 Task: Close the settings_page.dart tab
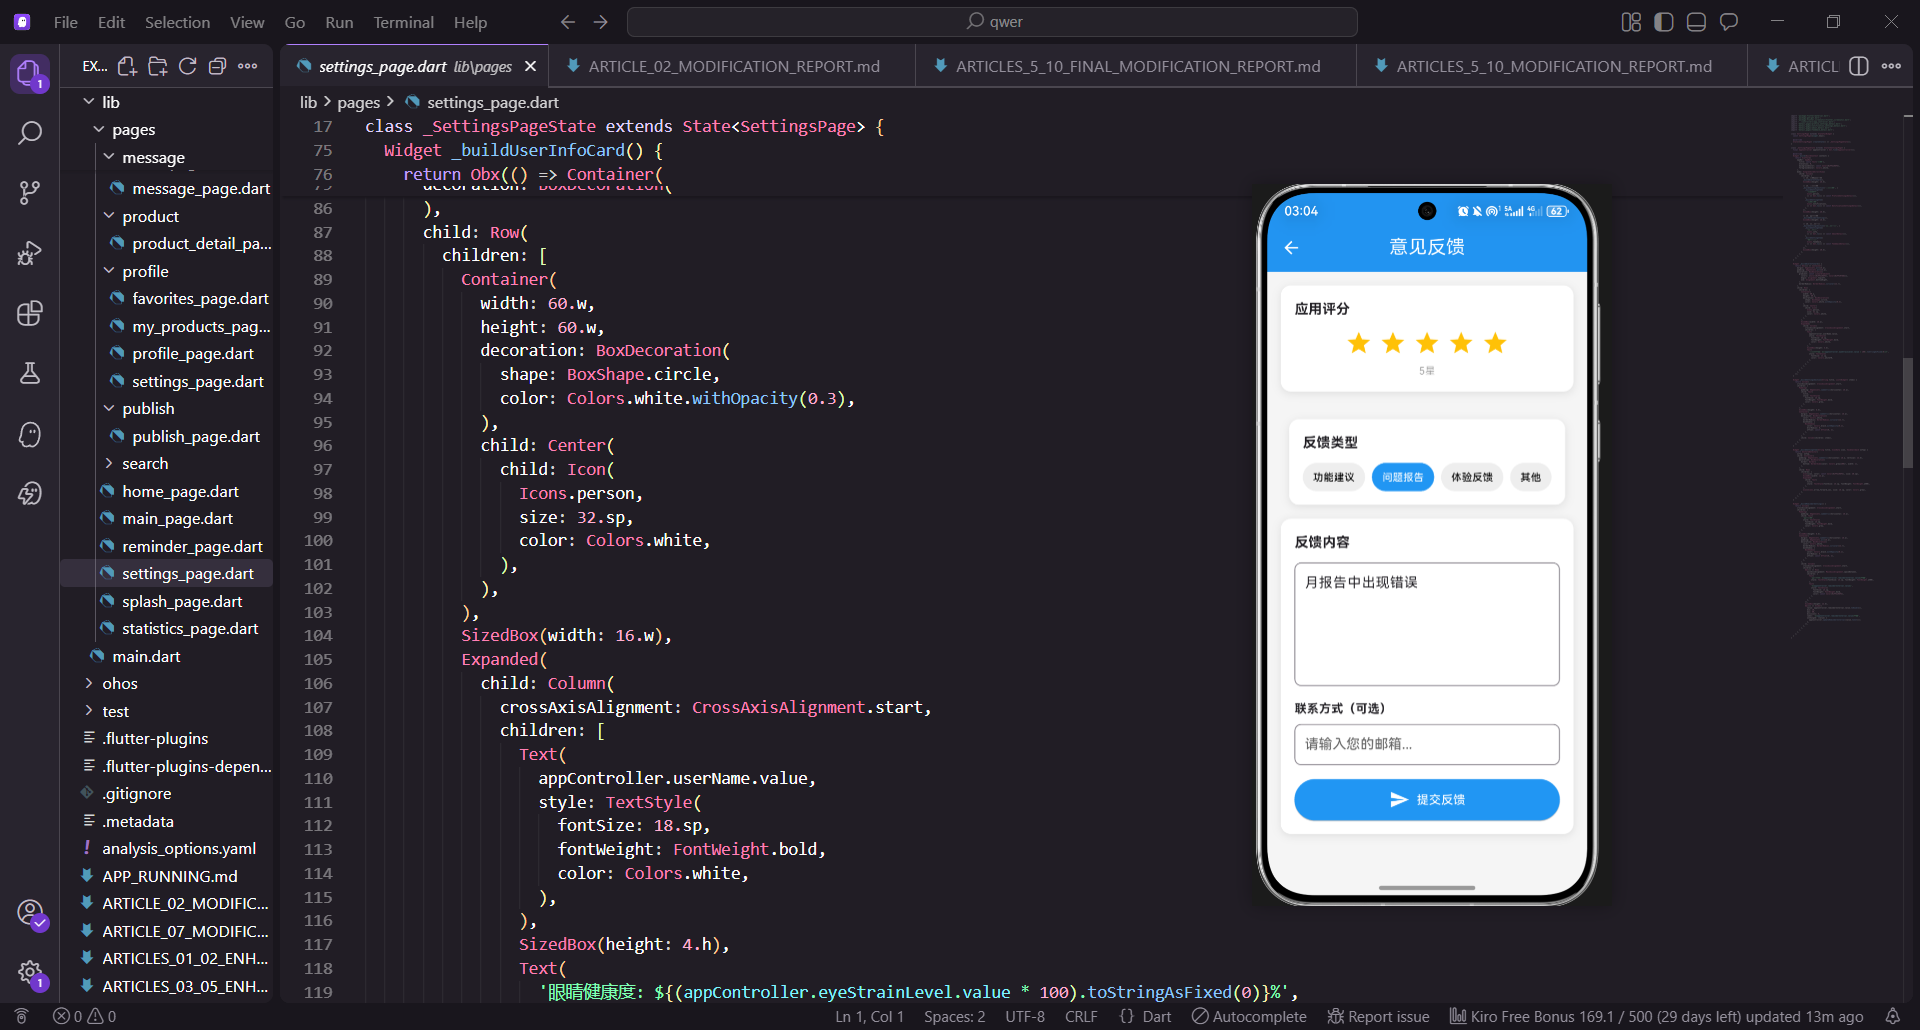click(x=530, y=66)
